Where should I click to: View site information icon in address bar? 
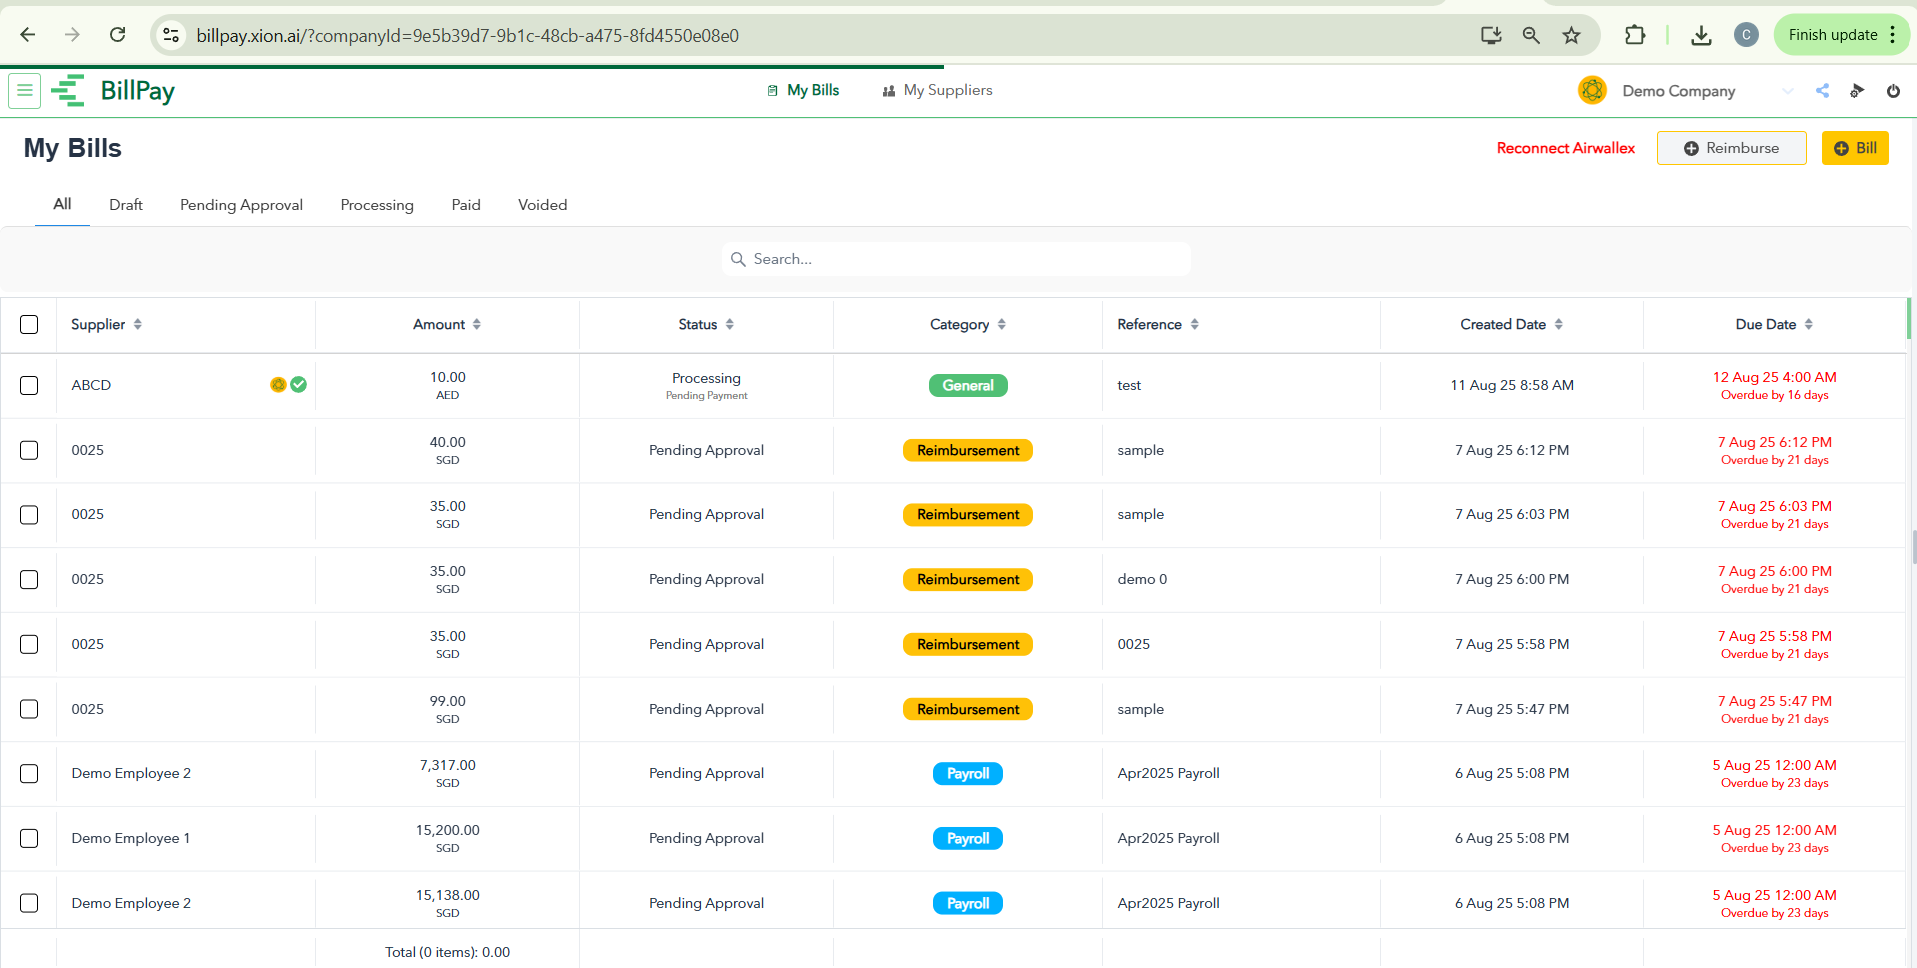[x=171, y=35]
